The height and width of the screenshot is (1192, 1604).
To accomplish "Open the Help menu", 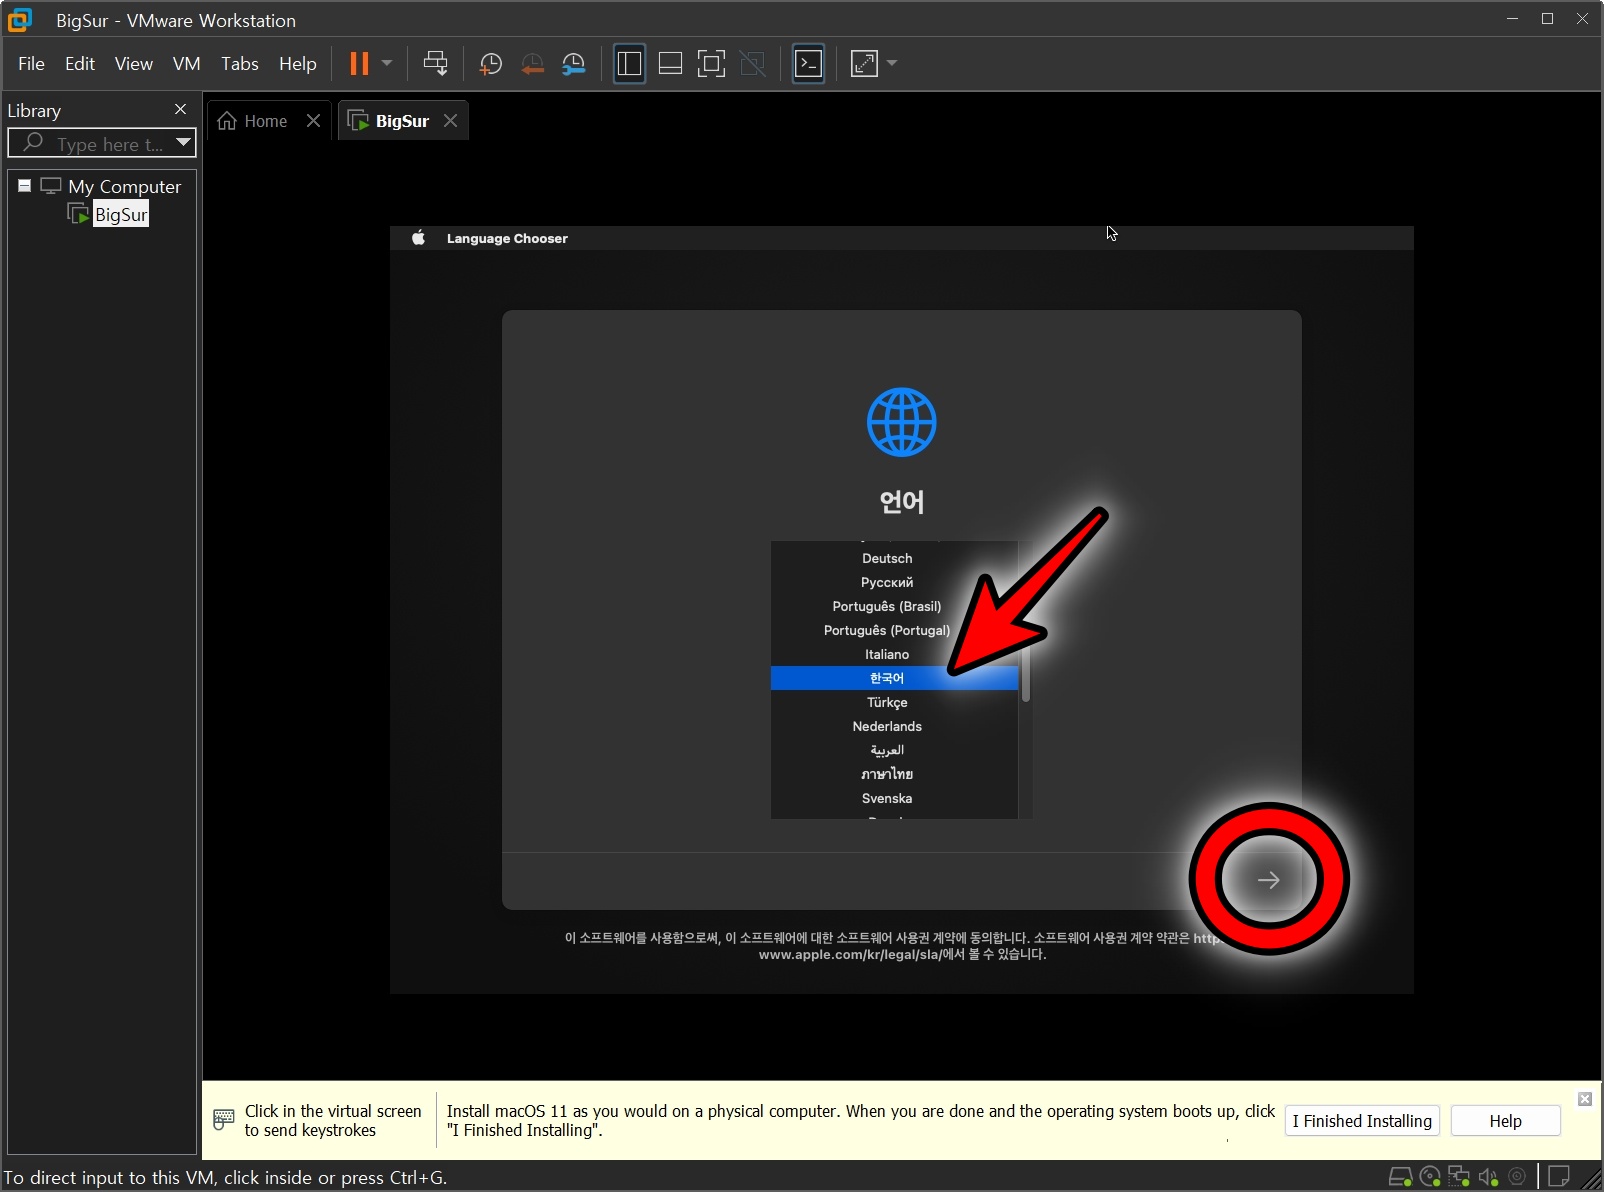I will [297, 64].
